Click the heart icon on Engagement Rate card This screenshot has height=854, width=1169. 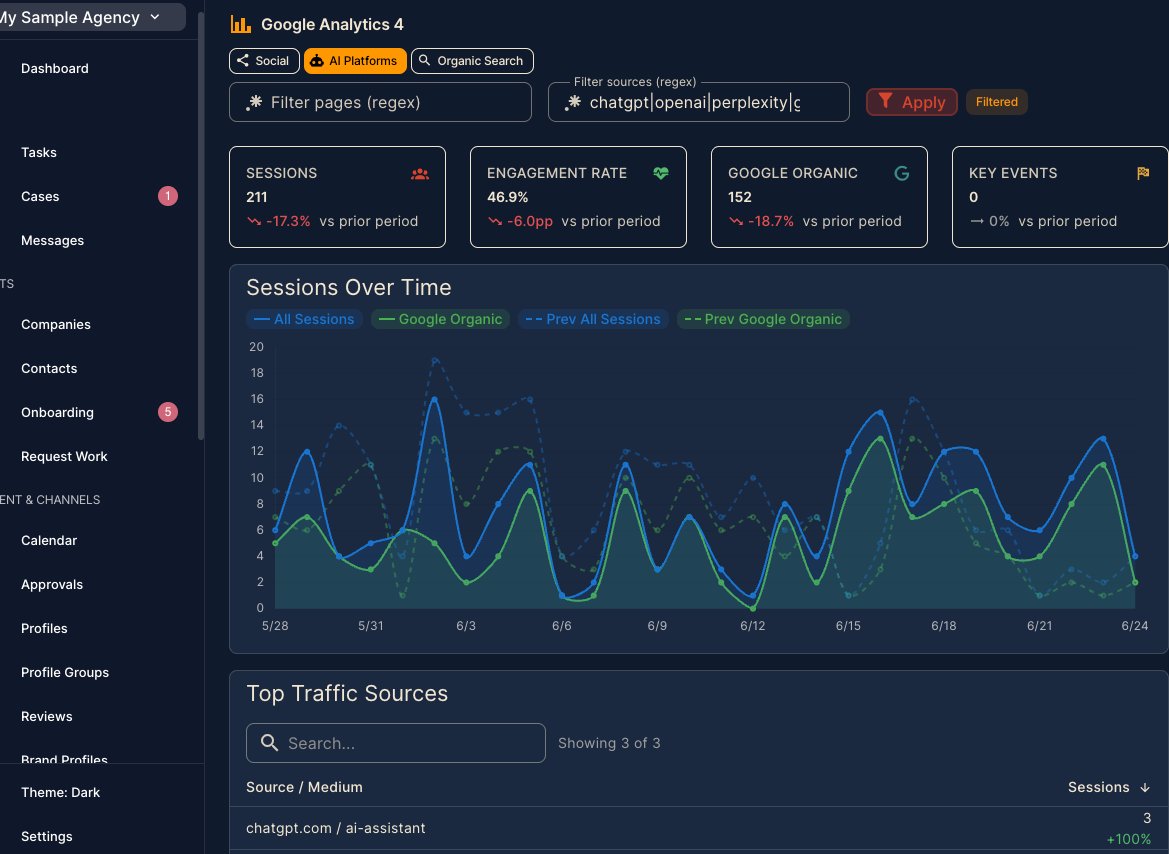tap(661, 173)
